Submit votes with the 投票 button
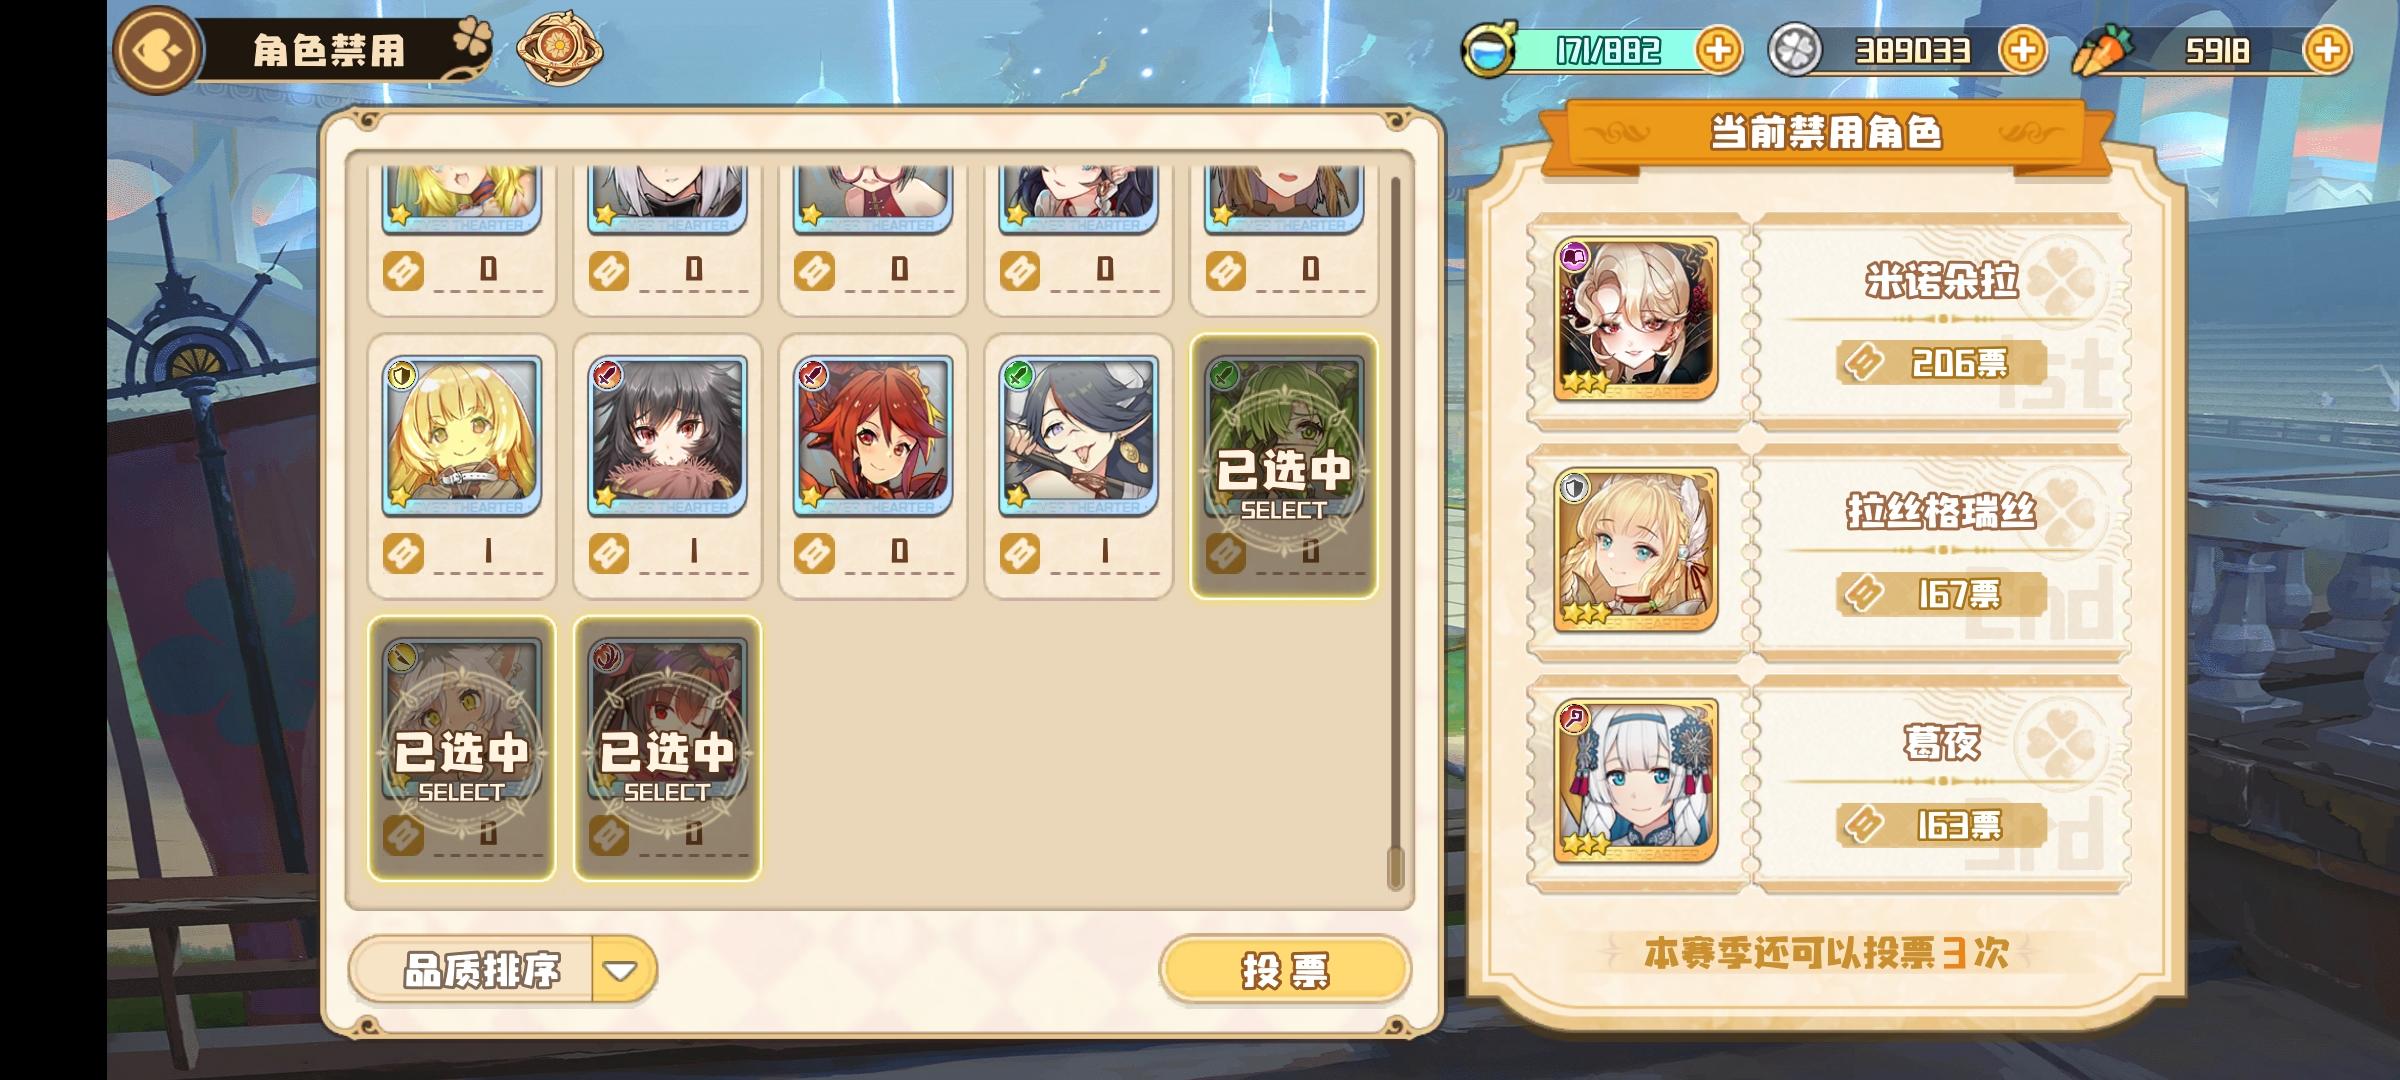This screenshot has height=1080, width=2400. (x=1285, y=969)
